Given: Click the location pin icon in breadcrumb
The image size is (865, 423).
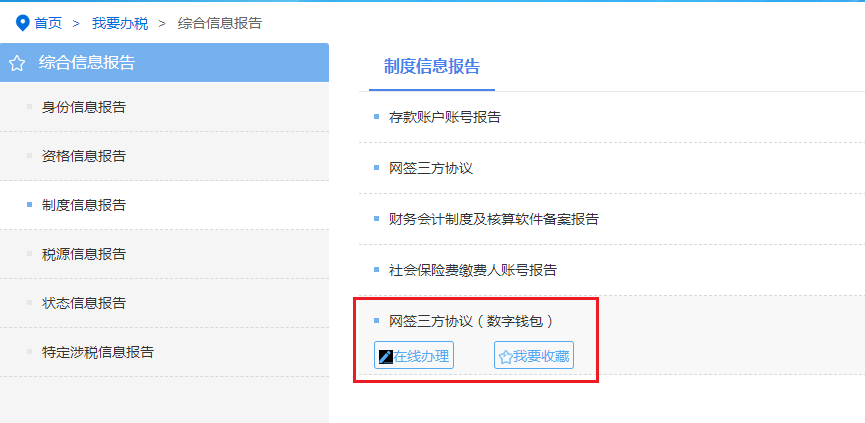Looking at the screenshot, I should 23,23.
